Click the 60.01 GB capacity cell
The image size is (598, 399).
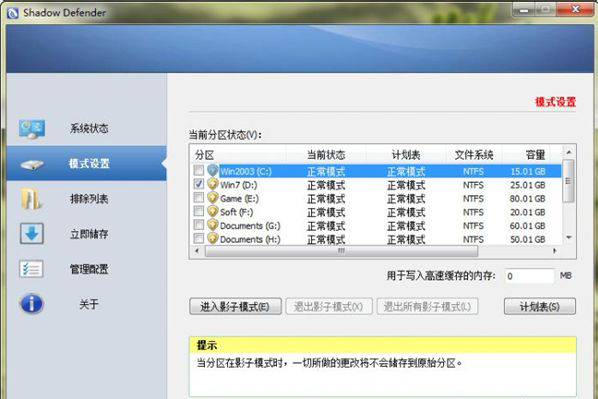[x=528, y=226]
